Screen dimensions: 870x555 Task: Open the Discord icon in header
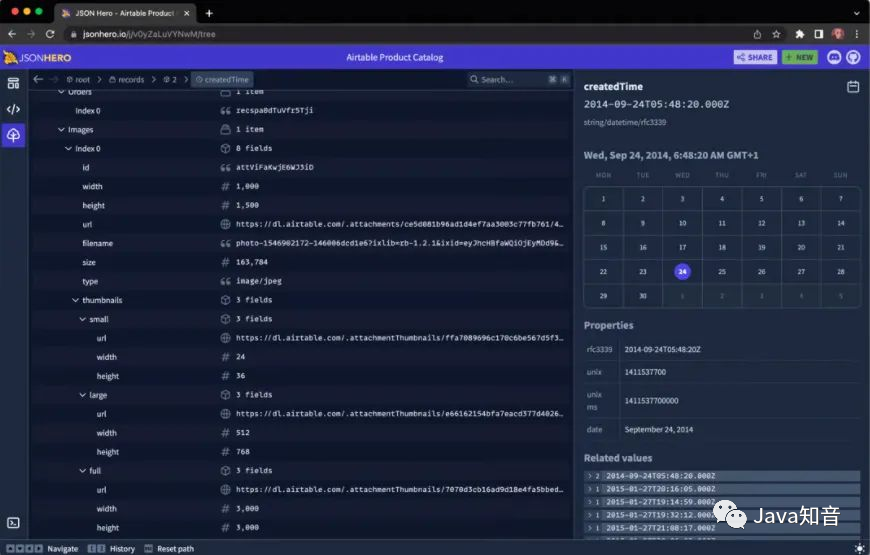click(834, 57)
